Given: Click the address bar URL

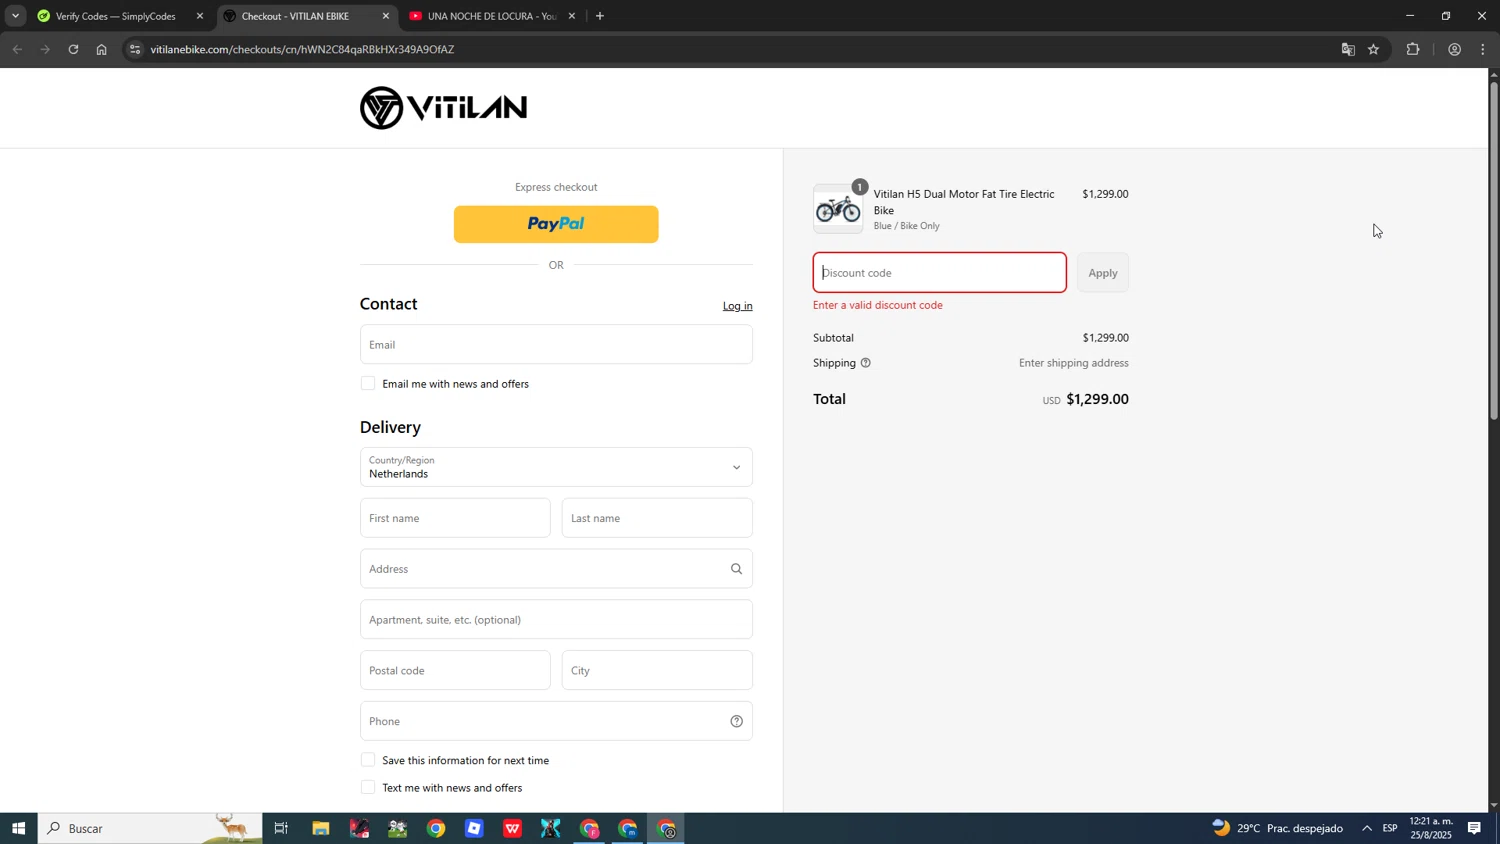Looking at the screenshot, I should (x=302, y=49).
